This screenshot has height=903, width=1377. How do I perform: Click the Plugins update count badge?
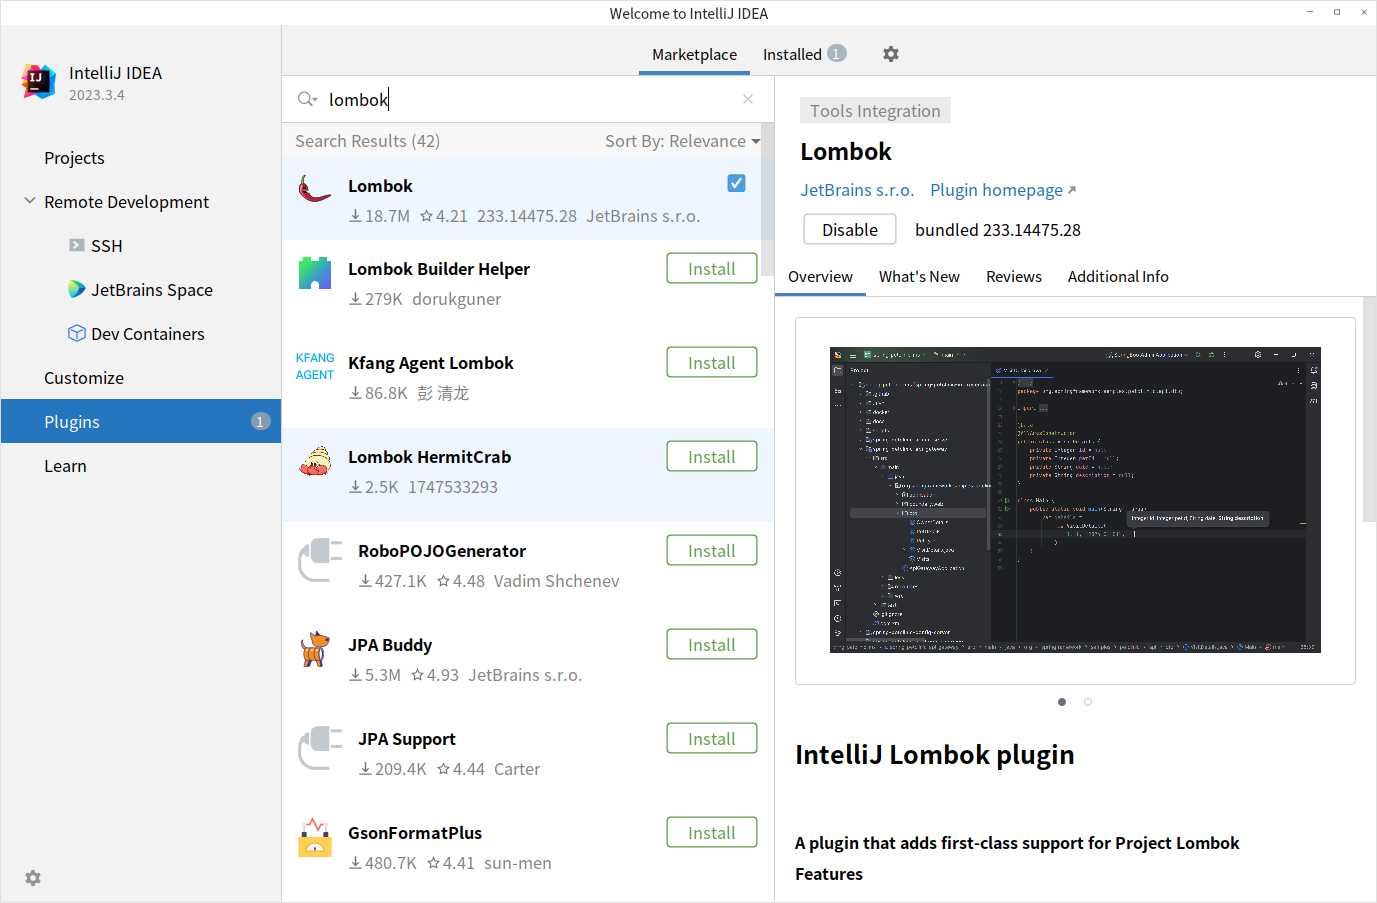pos(260,421)
